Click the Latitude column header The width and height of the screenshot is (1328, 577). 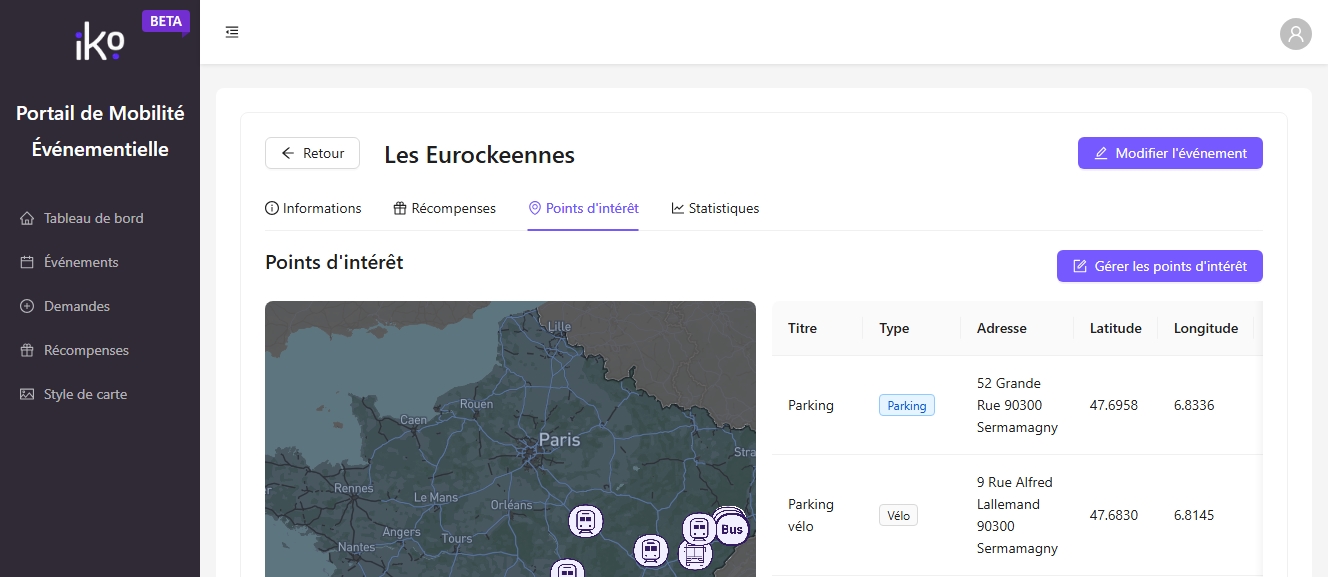pos(1116,328)
